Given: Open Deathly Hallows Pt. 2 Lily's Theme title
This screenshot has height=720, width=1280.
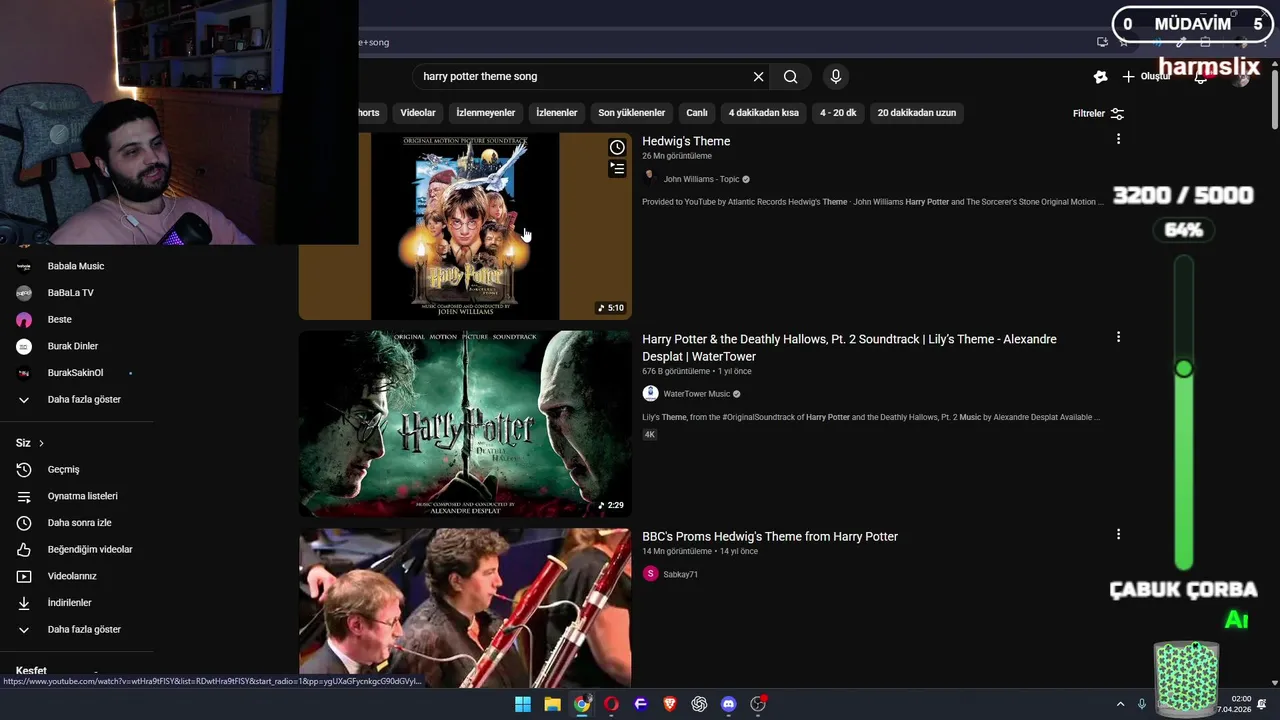Looking at the screenshot, I should point(849,348).
